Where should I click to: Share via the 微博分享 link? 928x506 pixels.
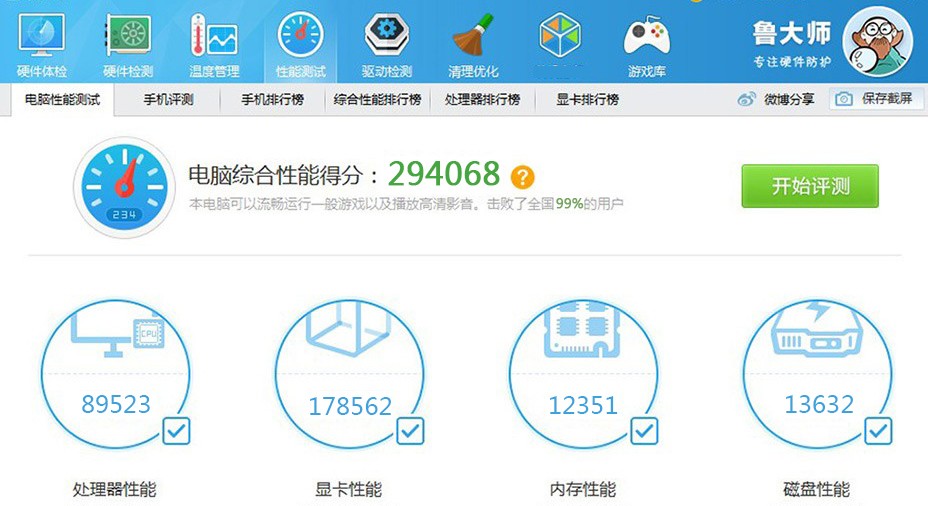[776, 99]
